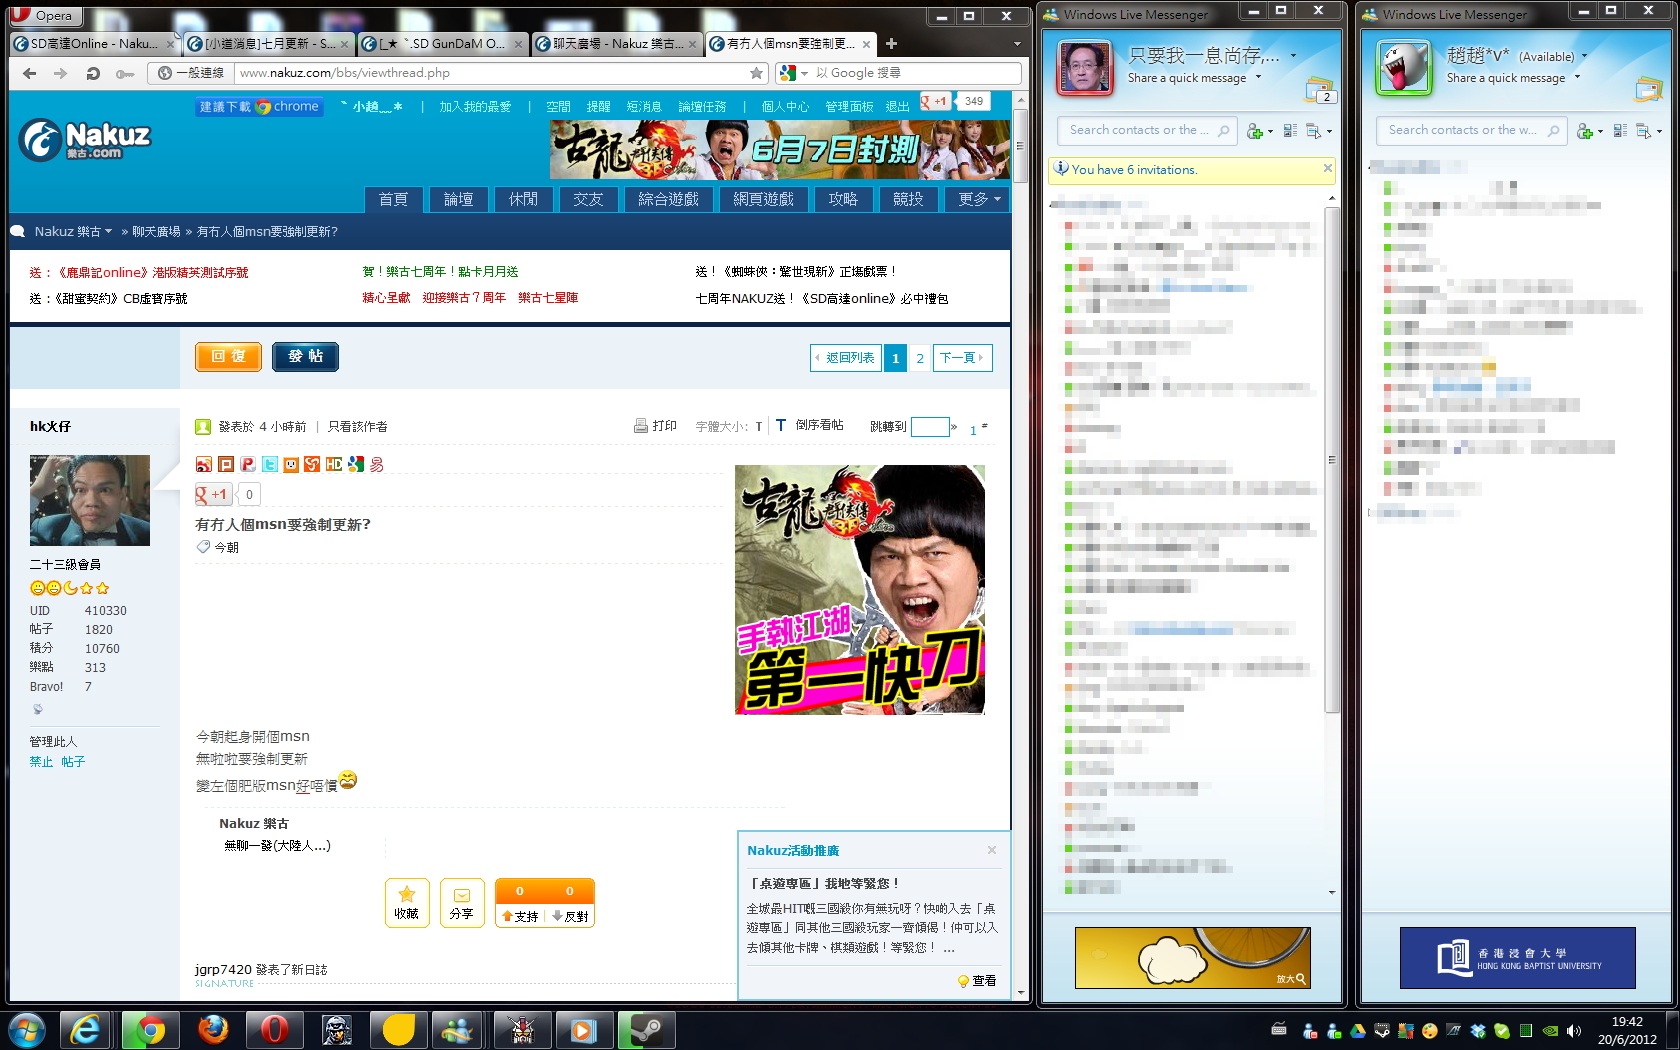This screenshot has width=1680, height=1050.
Task: Open You have 6 invitations link
Action: [x=1134, y=170]
